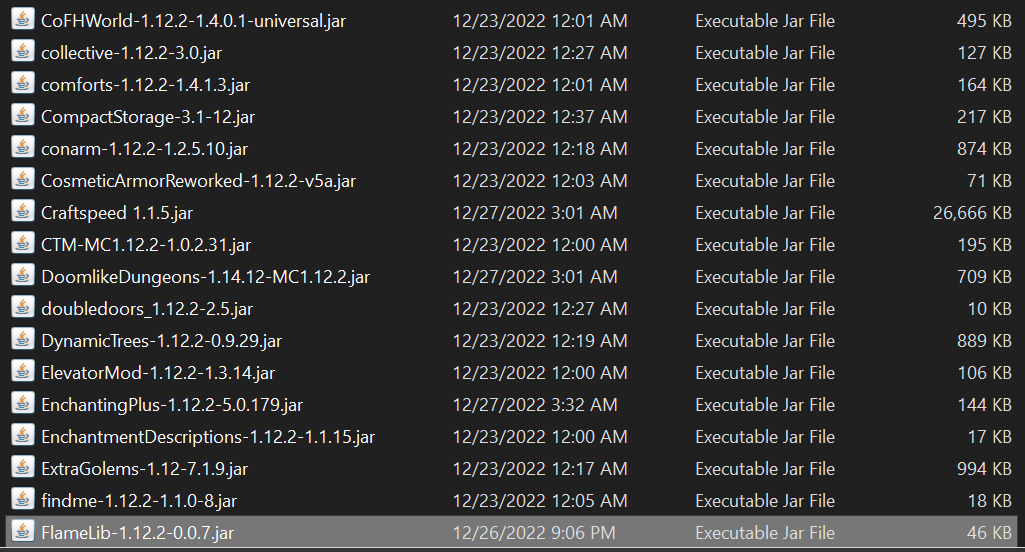Viewport: 1025px width, 552px height.
Task: Click the 12/26/2022 9:06 PM date of FlameLib
Action: 534,533
